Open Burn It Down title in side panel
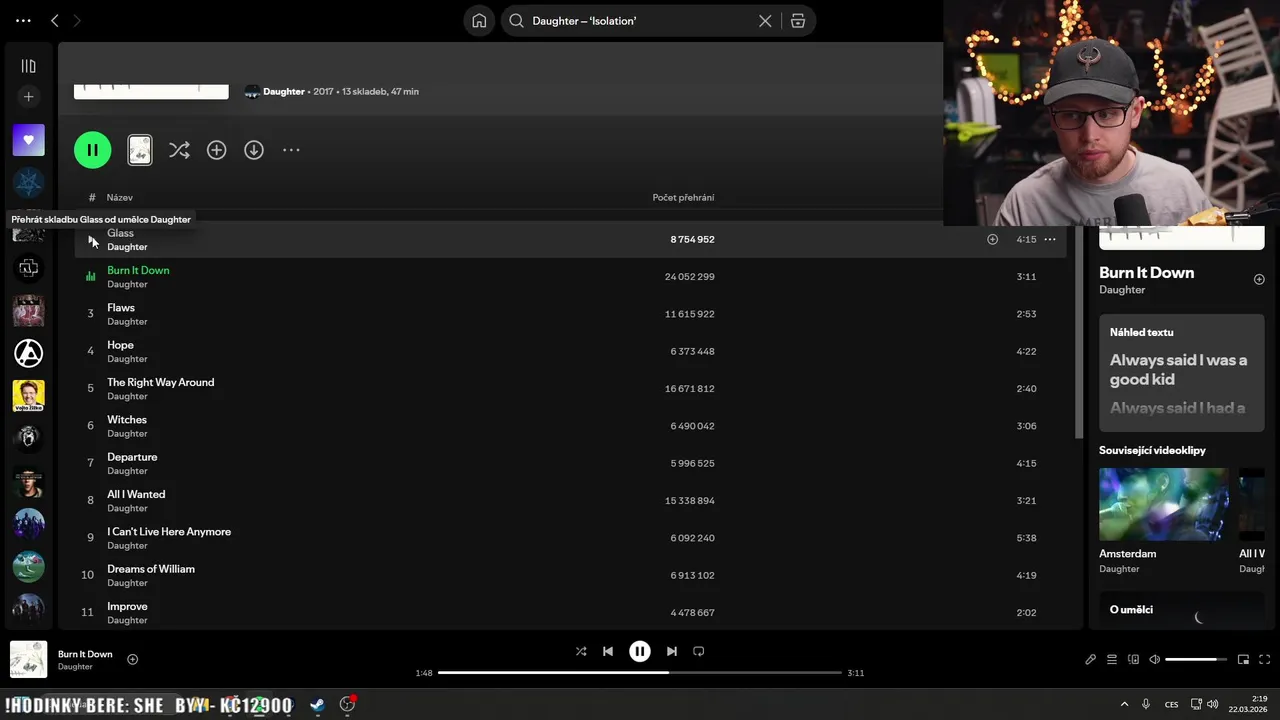Screen dimensions: 1280x720 1146,273
